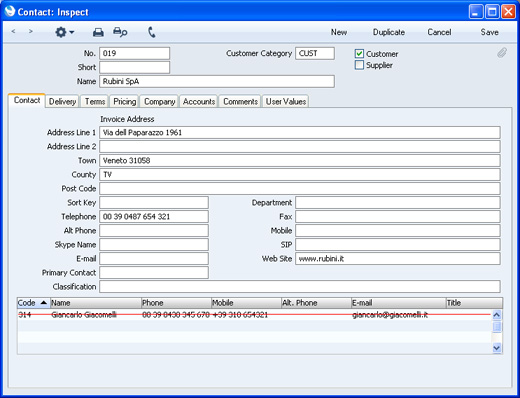
Task: Click the Print icon
Action: tap(98, 32)
